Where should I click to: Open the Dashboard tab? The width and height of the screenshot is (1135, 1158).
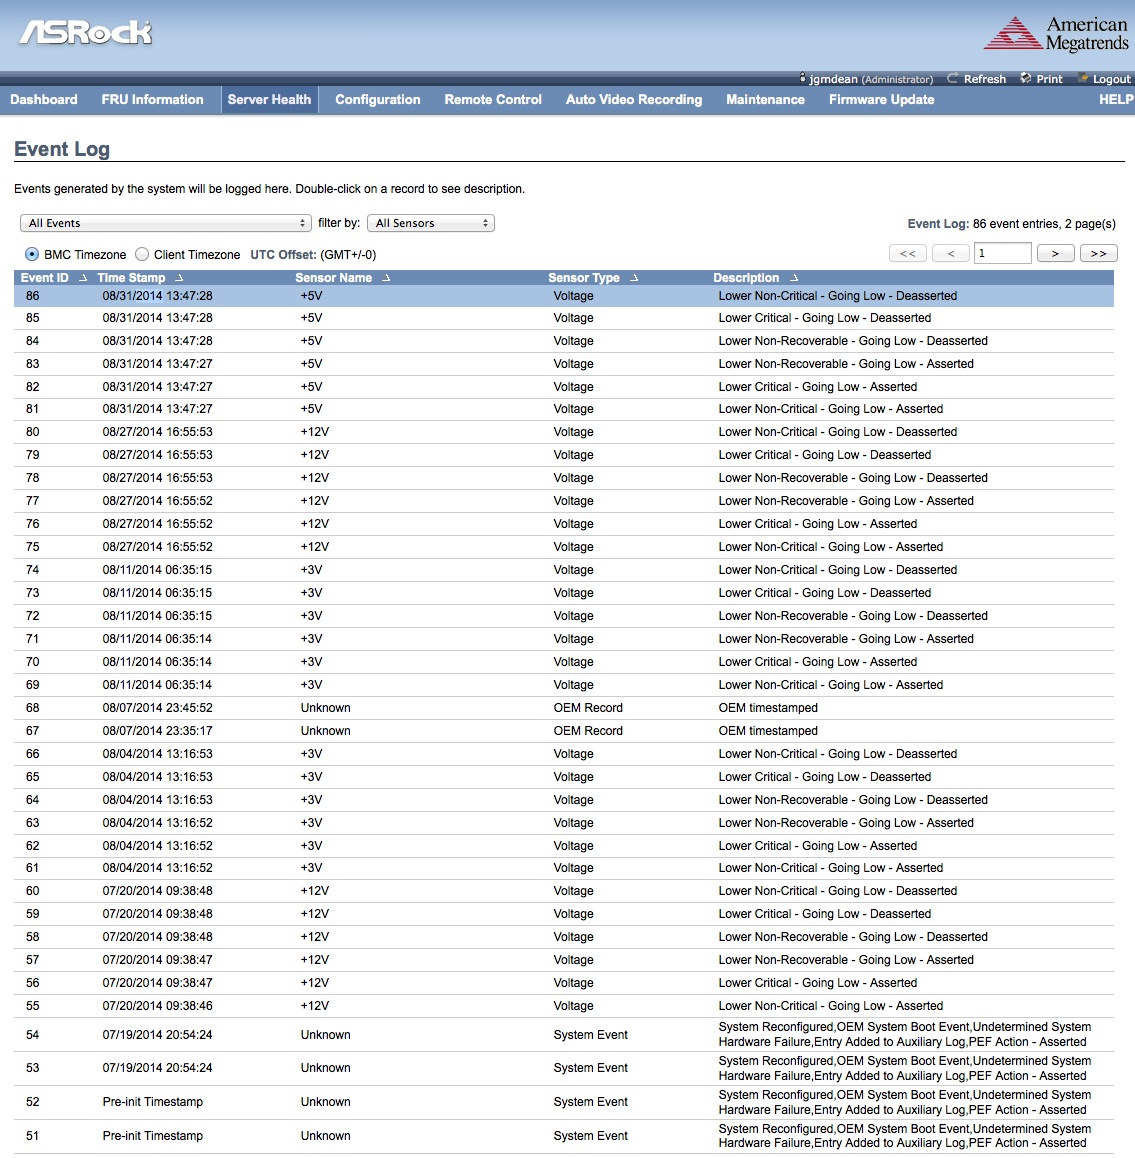coord(44,100)
